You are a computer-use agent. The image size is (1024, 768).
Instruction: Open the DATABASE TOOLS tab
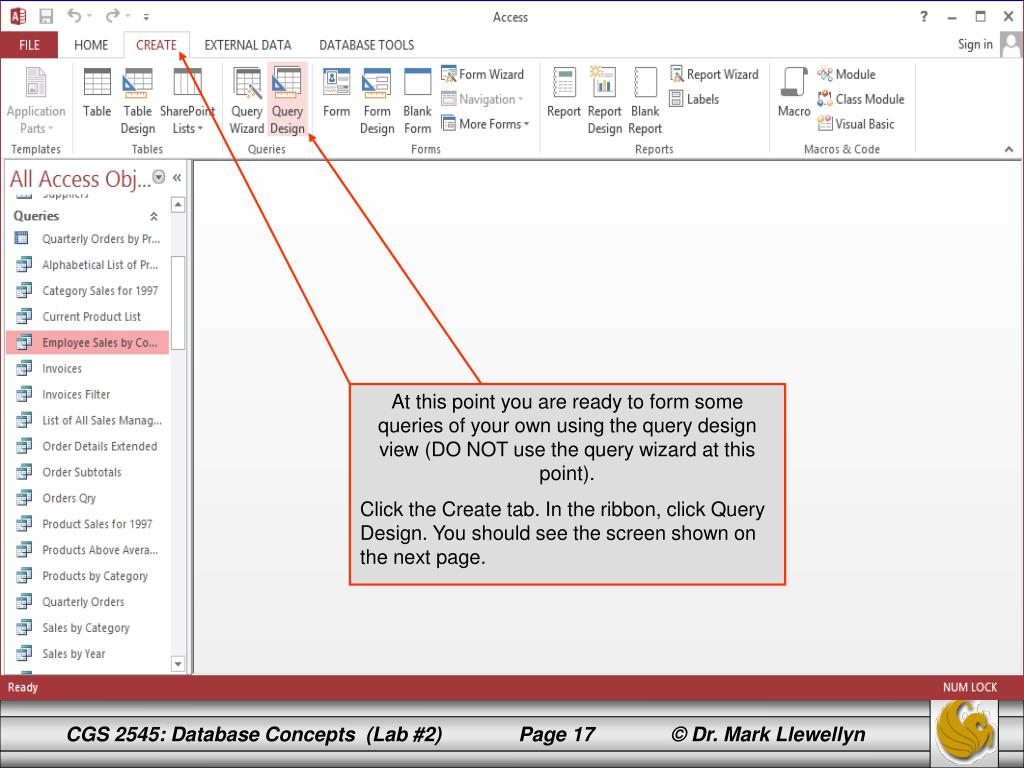[x=366, y=45]
